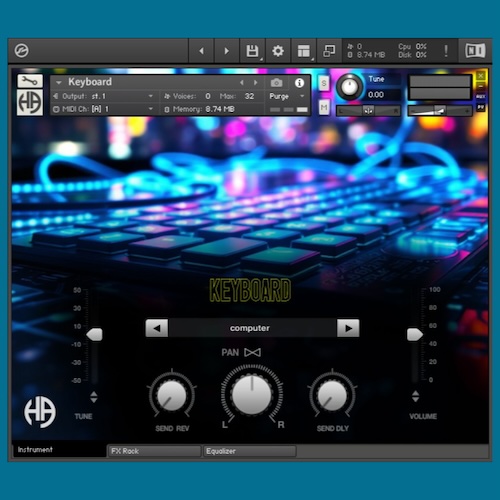Click the header volume slider
Screen dimensions: 500x500
(x=440, y=110)
